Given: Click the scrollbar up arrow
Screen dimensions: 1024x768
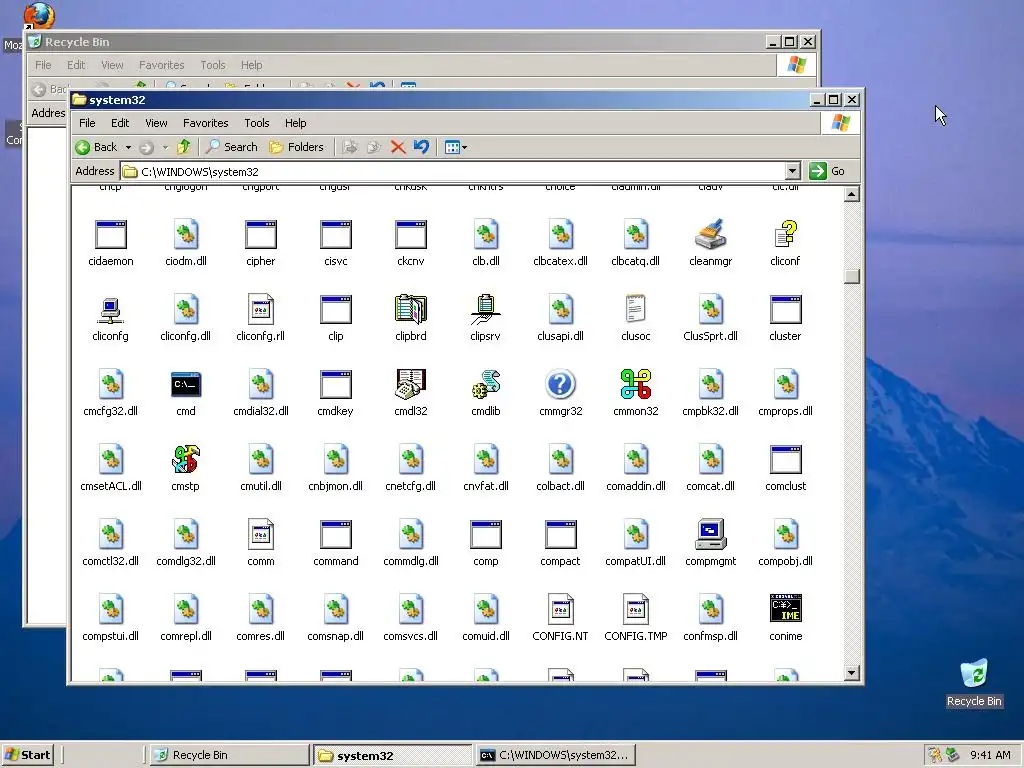Looking at the screenshot, I should point(852,195).
